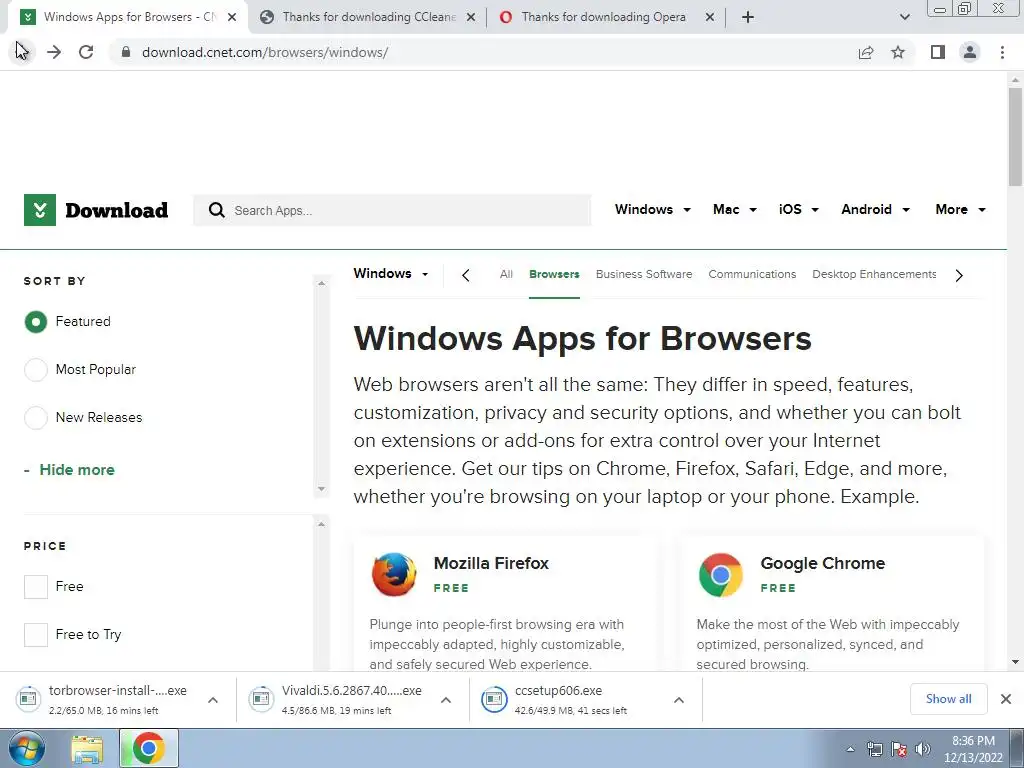
Task: Click the ccsetup606.exe download file icon
Action: [494, 699]
